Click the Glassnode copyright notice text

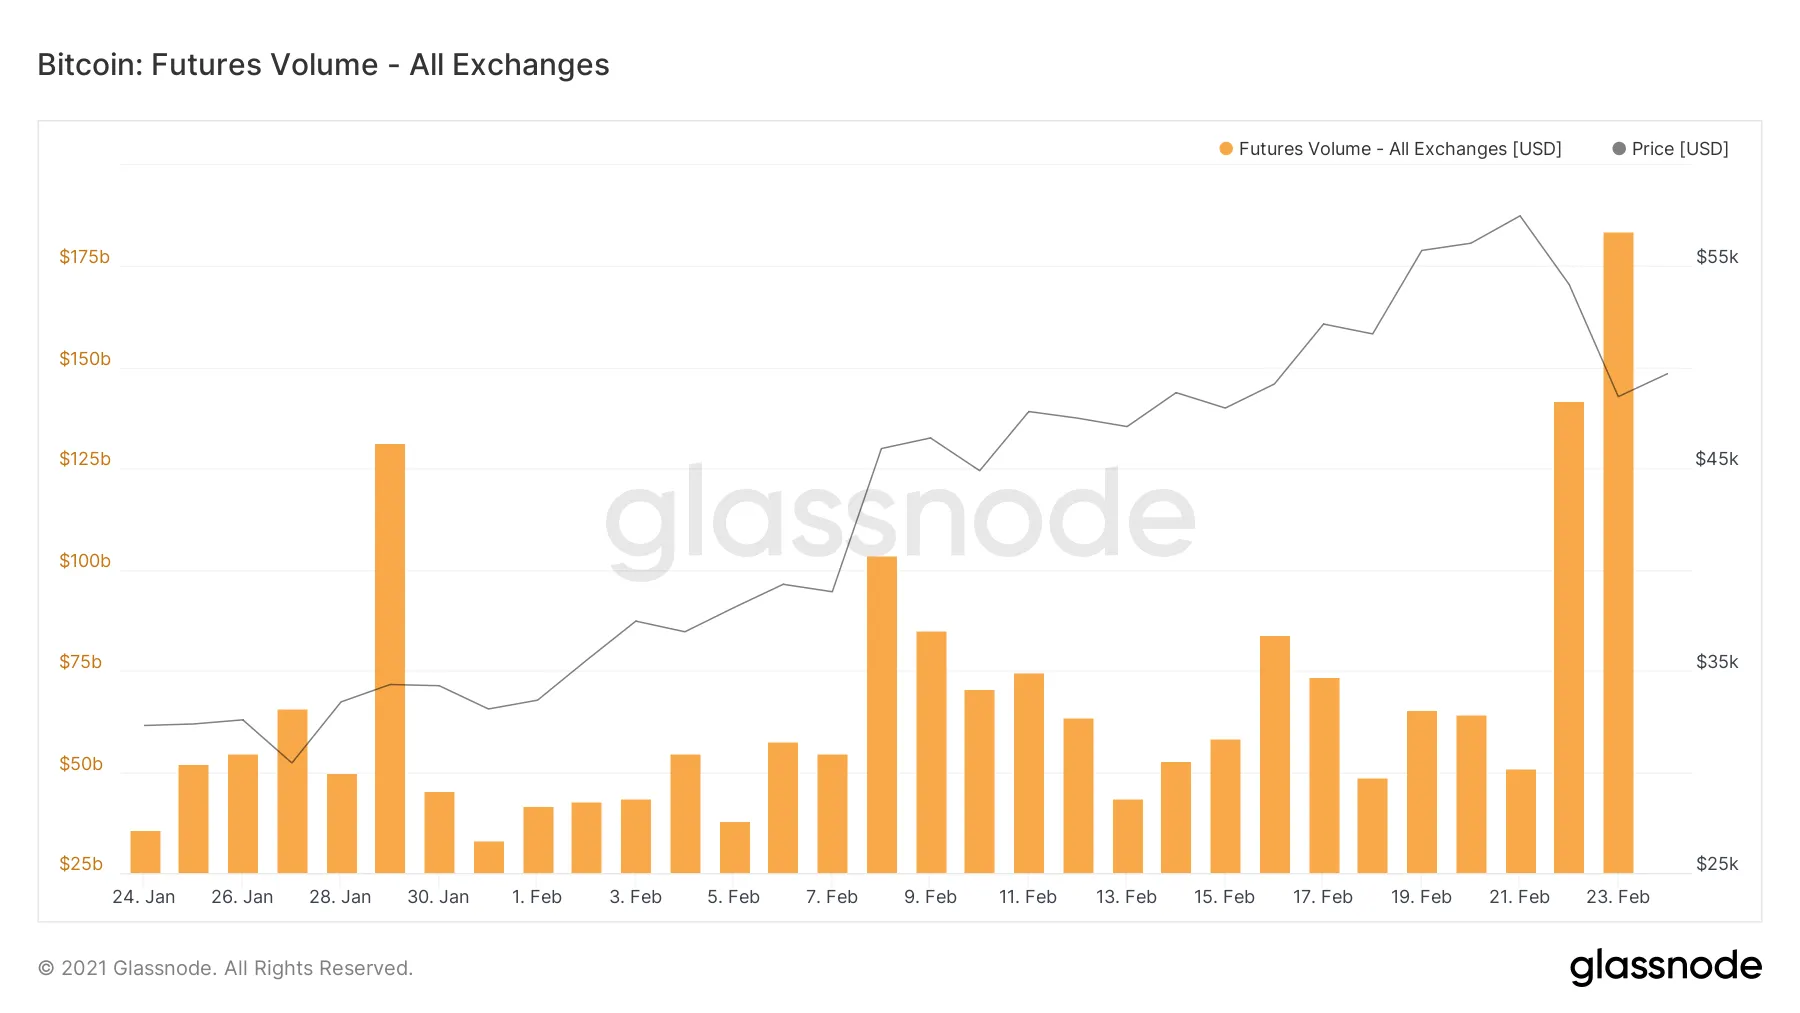(225, 968)
